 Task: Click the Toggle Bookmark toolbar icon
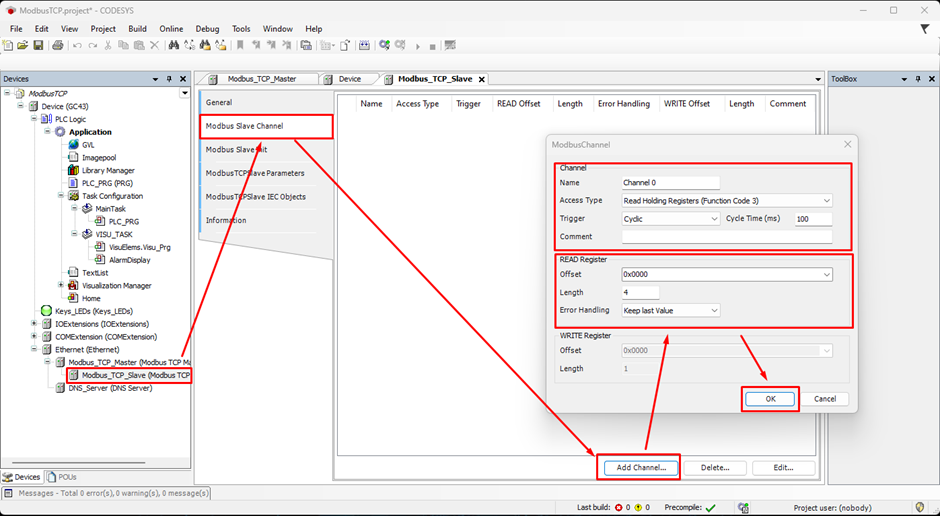[240, 46]
